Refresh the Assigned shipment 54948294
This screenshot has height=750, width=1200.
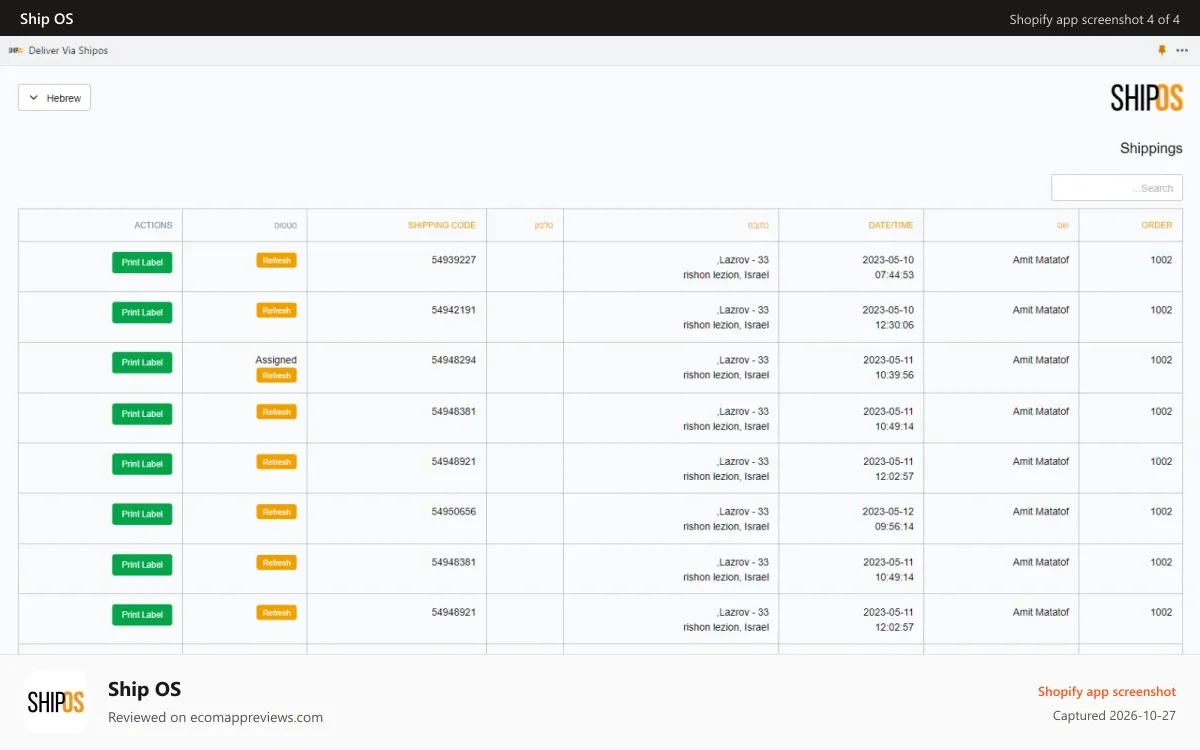[x=276, y=376]
